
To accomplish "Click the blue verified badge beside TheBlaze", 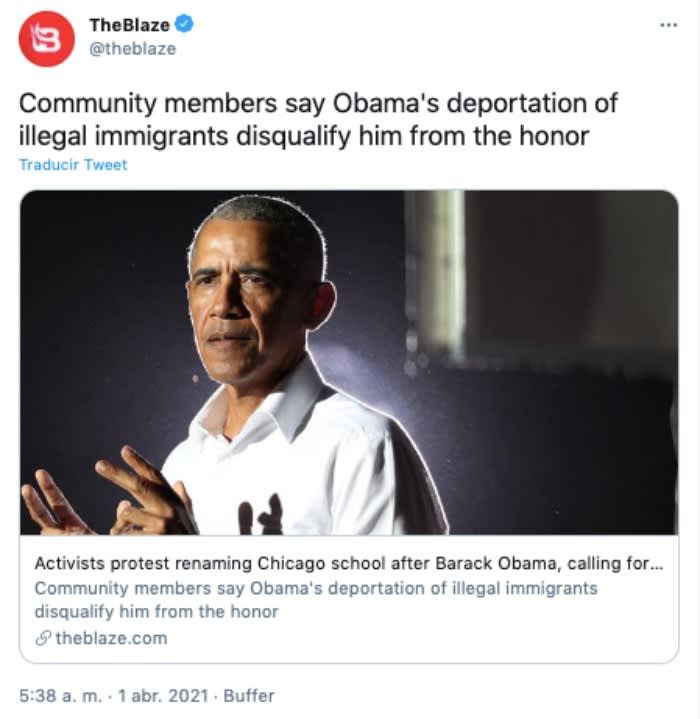I will coord(184,24).
